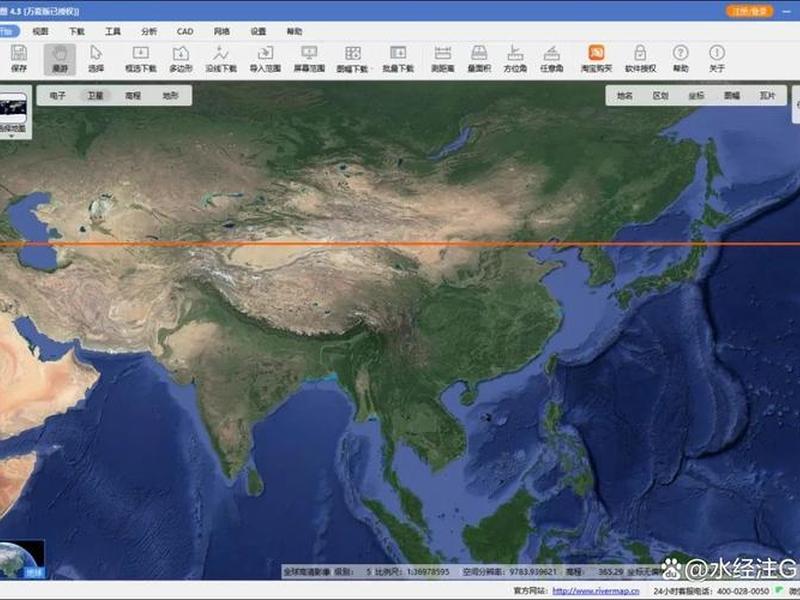Switch map to 地形 terrain layer
Image resolution: width=800 pixels, height=600 pixels.
coord(170,95)
